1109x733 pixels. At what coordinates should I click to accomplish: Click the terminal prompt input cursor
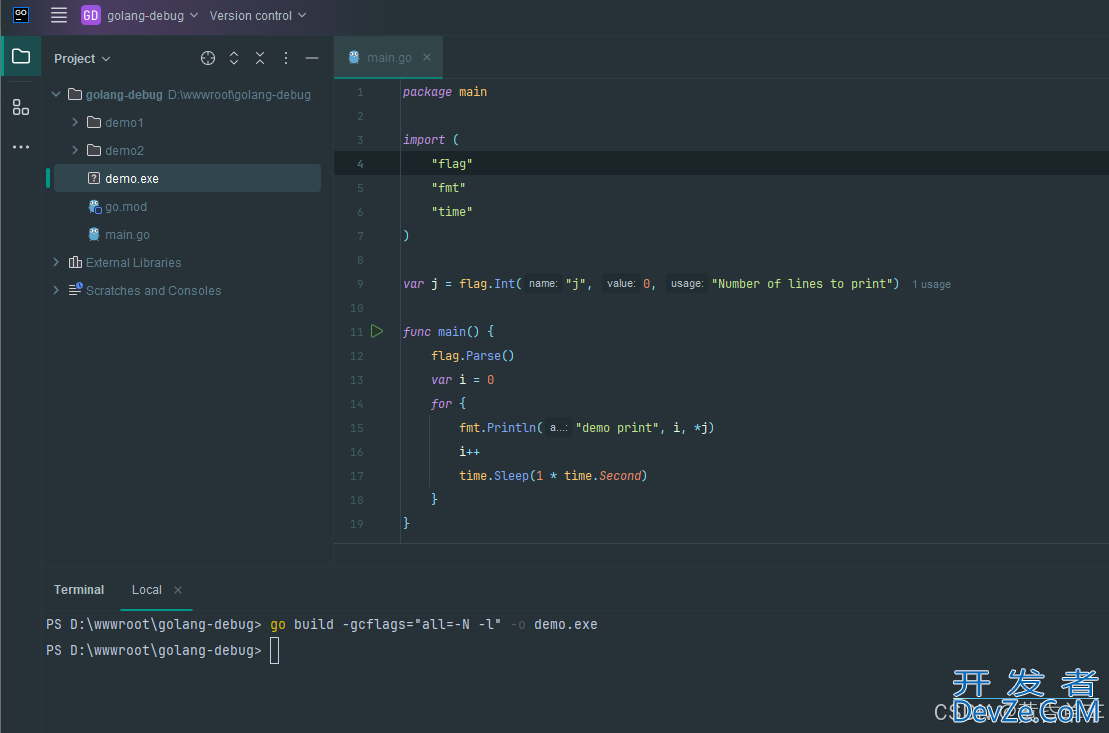274,650
